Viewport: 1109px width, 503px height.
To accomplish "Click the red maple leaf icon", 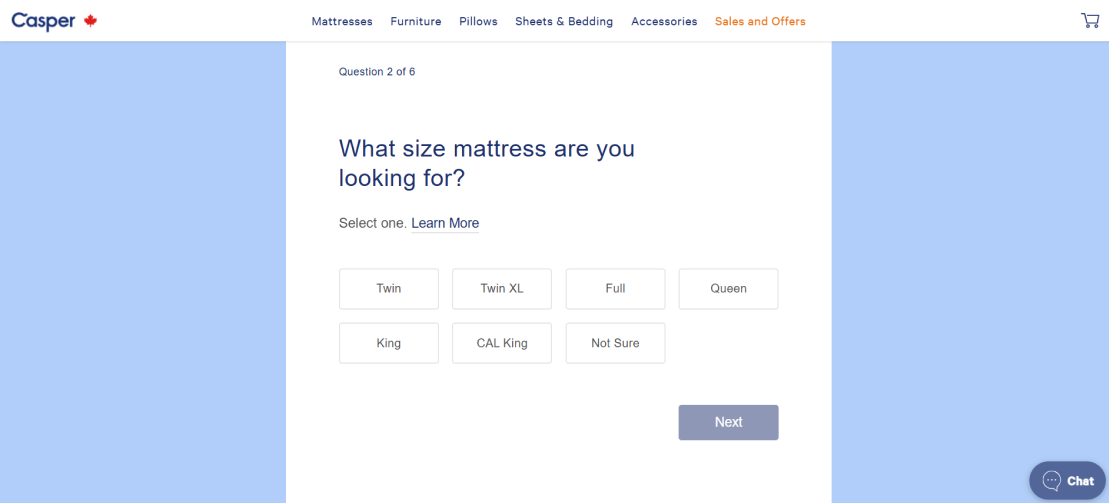I will click(x=90, y=21).
